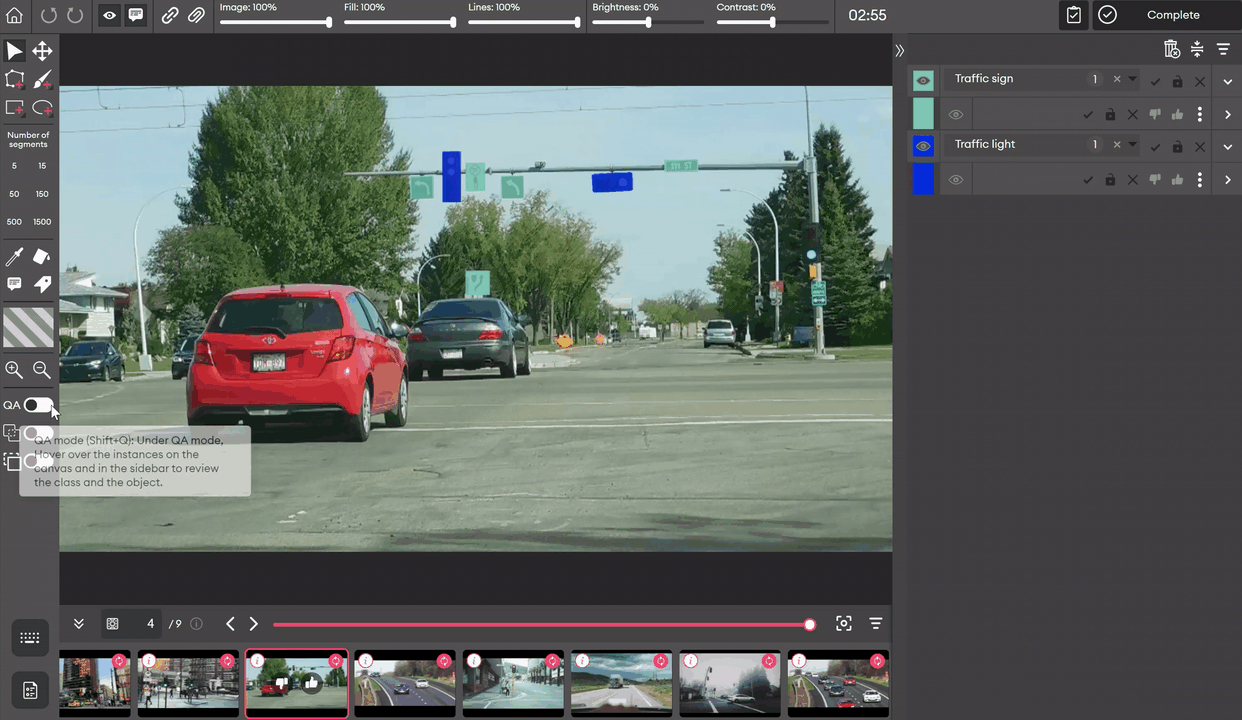Viewport: 1242px width, 720px height.
Task: Collapse the right sidebar with double chevron
Action: 899,50
